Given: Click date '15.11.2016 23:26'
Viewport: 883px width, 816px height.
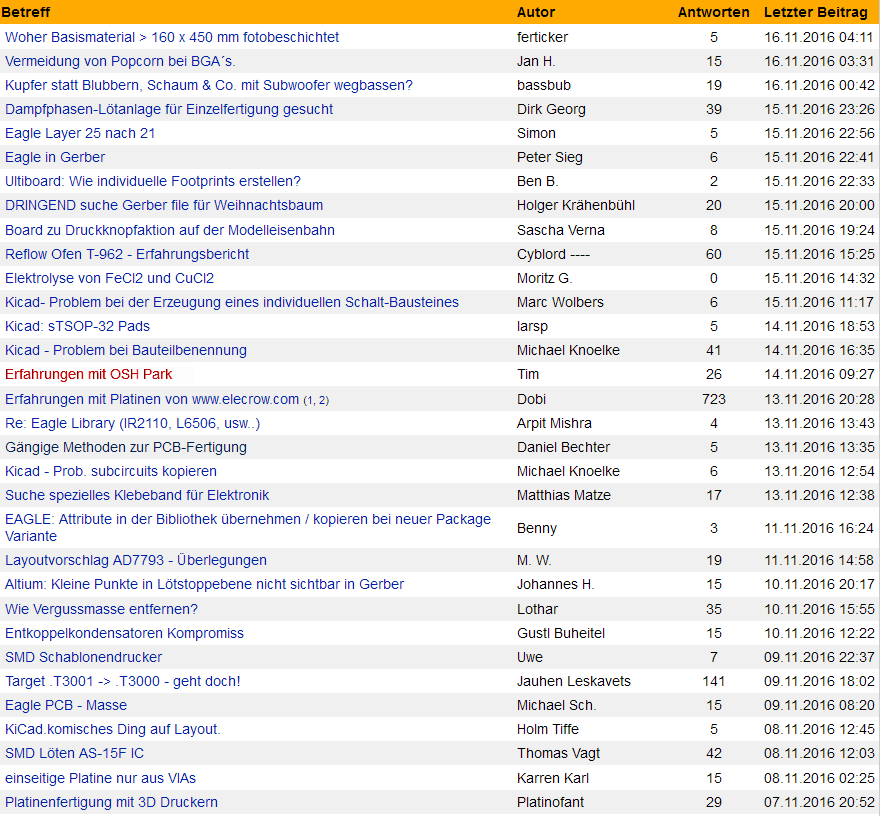Looking at the screenshot, I should [819, 109].
